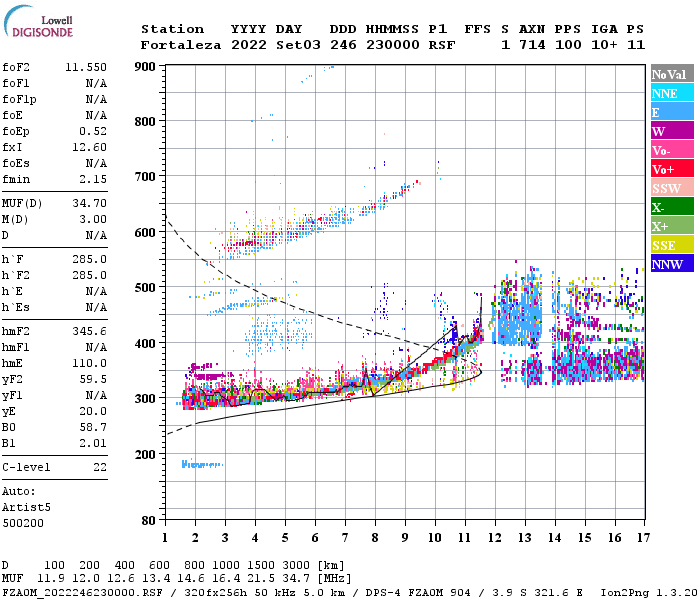
Task: Click the B1 value 2.01
Action: tap(93, 444)
